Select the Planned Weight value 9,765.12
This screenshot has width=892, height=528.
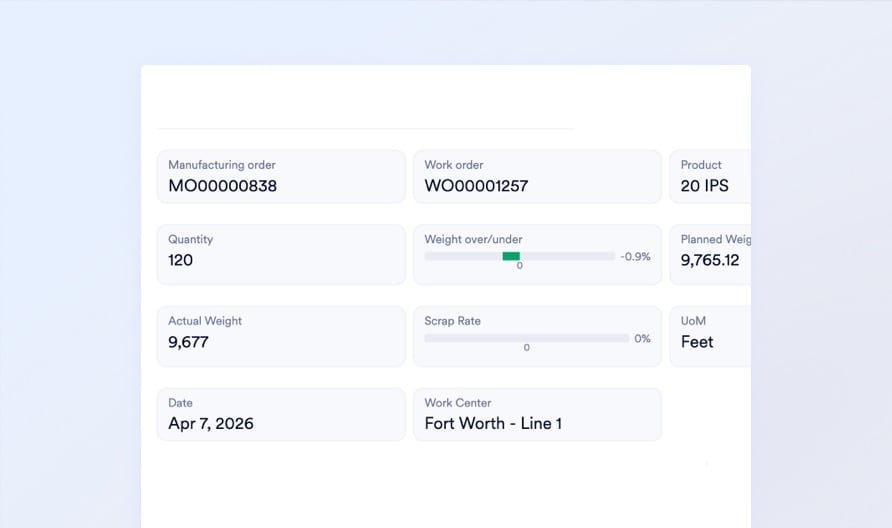click(710, 261)
